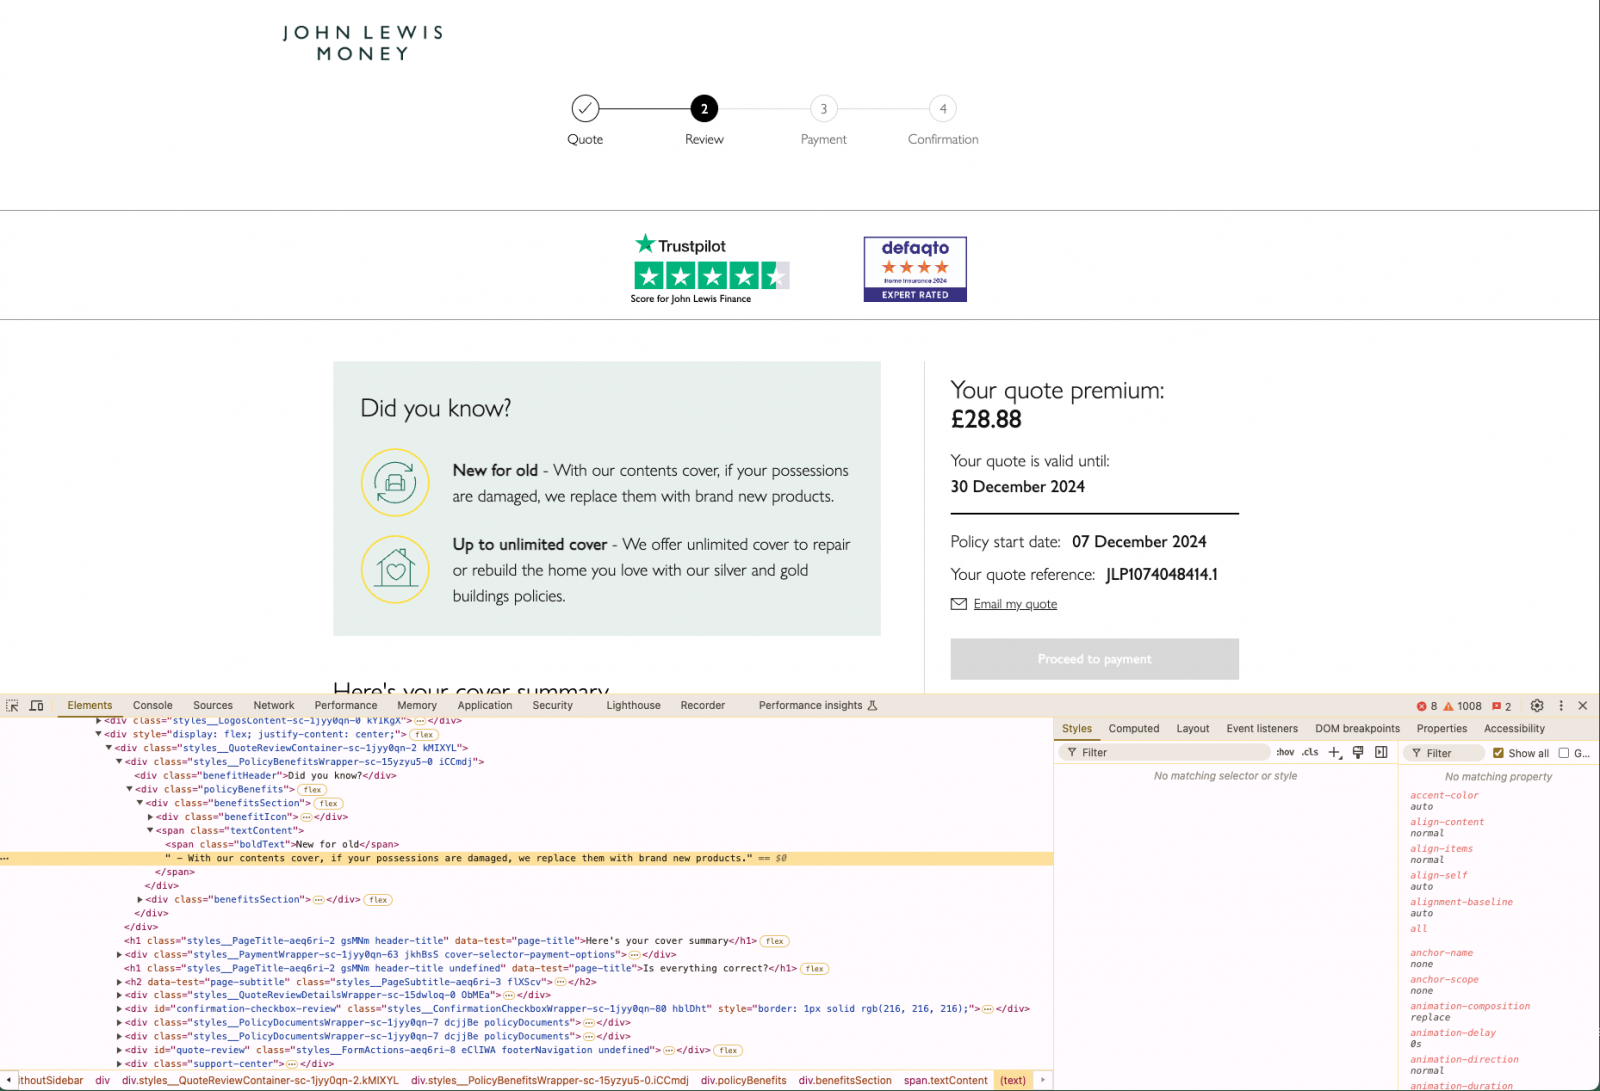
Task: Click the flex badge on the quote-review row
Action: click(728, 1050)
